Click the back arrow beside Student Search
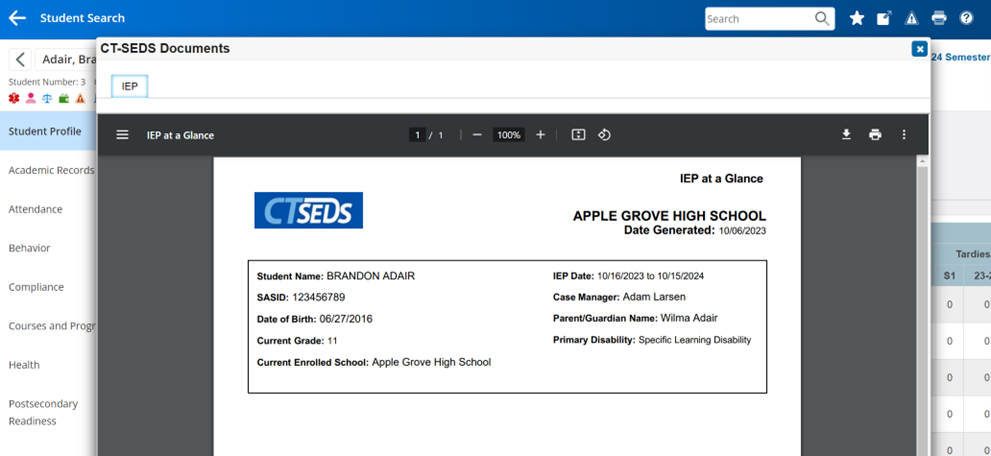This screenshot has width=991, height=456. pyautogui.click(x=17, y=18)
